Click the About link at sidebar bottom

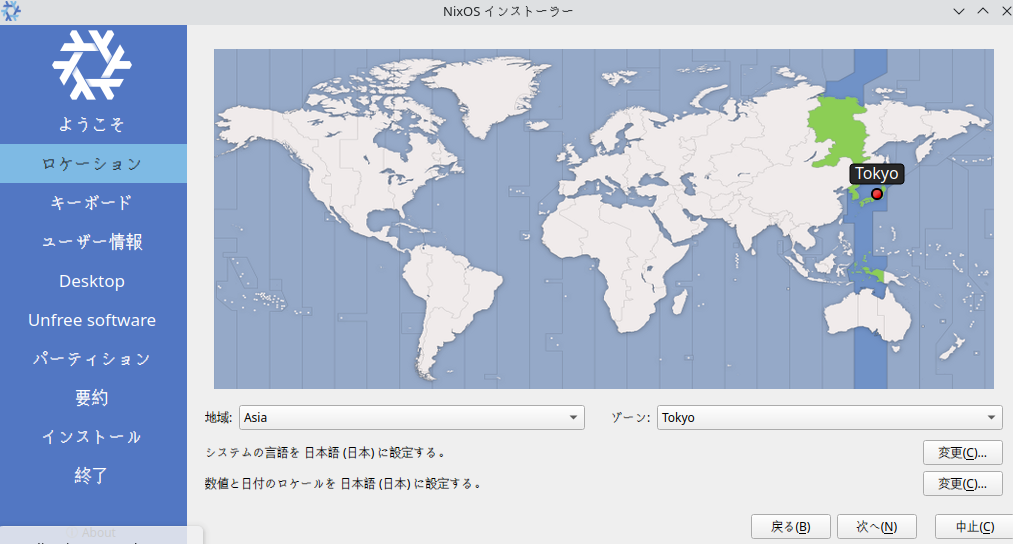(x=92, y=532)
